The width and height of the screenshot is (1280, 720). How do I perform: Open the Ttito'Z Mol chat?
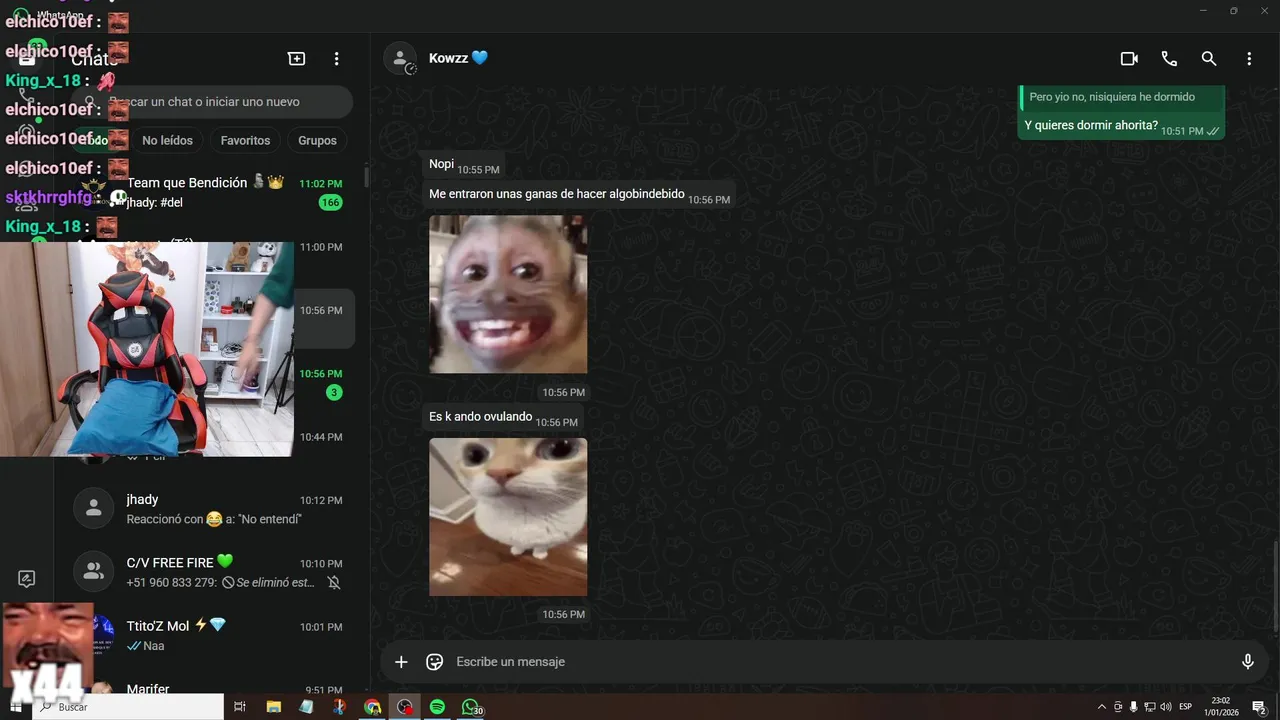pyautogui.click(x=212, y=635)
